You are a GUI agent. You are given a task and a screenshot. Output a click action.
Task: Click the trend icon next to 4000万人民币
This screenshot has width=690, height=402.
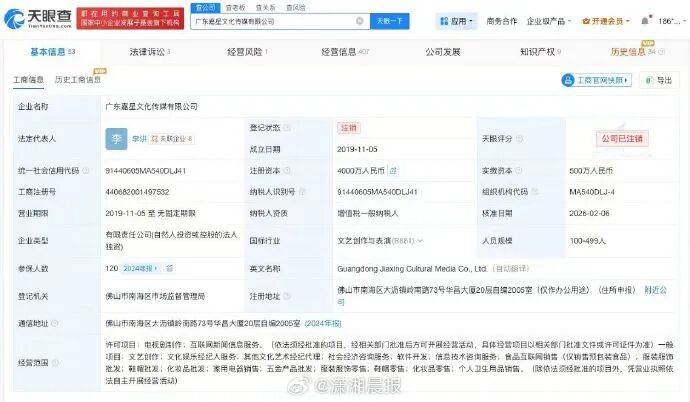click(393, 171)
